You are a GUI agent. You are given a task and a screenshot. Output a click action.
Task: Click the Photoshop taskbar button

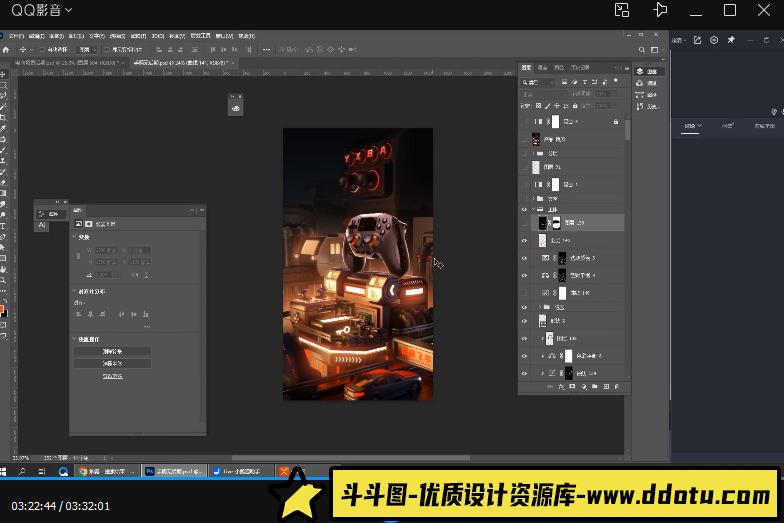[174, 472]
